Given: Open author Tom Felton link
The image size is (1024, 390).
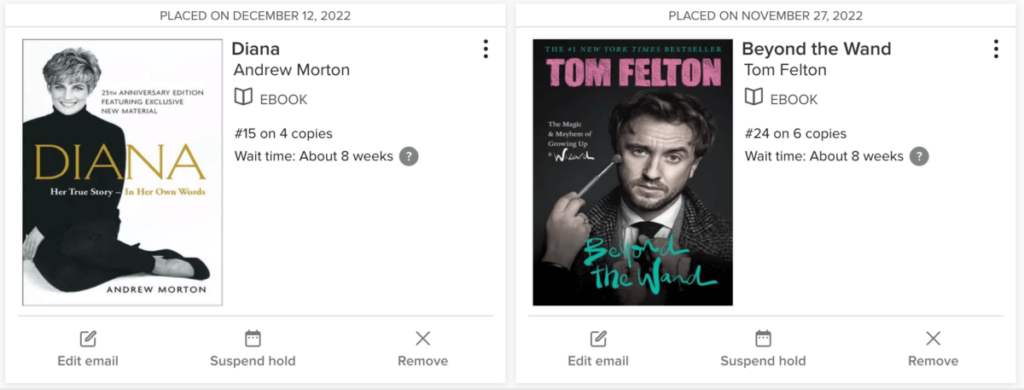Looking at the screenshot, I should pyautogui.click(x=786, y=70).
